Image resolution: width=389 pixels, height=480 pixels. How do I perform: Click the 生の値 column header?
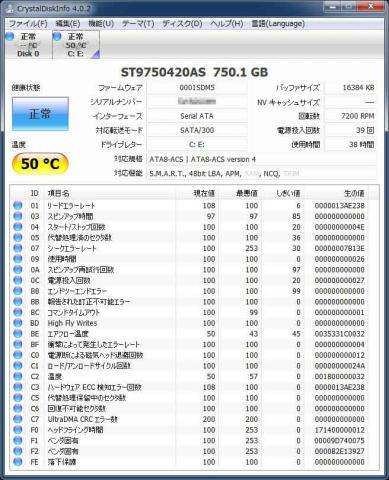(336, 193)
